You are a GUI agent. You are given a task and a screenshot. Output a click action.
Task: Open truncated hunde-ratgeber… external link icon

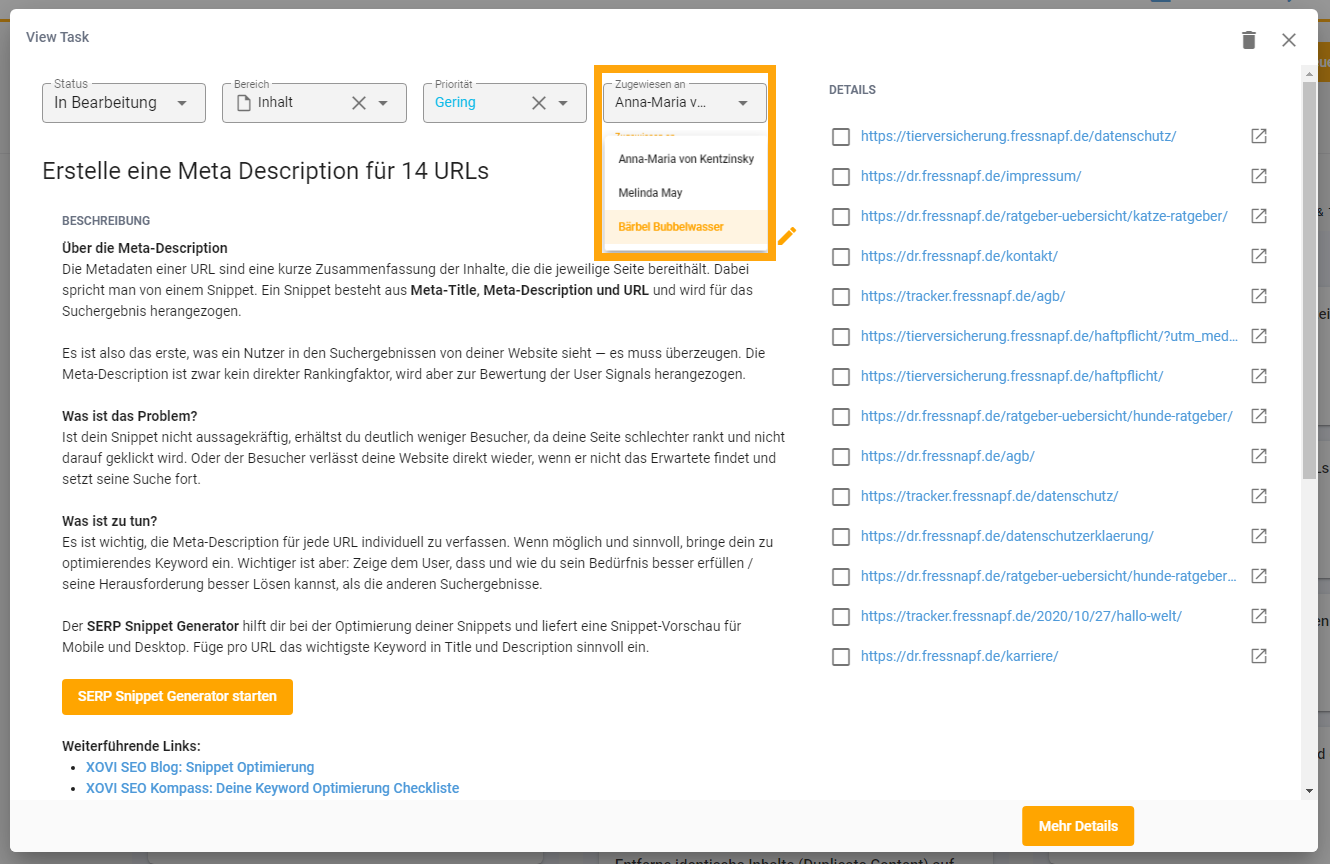pyautogui.click(x=1259, y=576)
